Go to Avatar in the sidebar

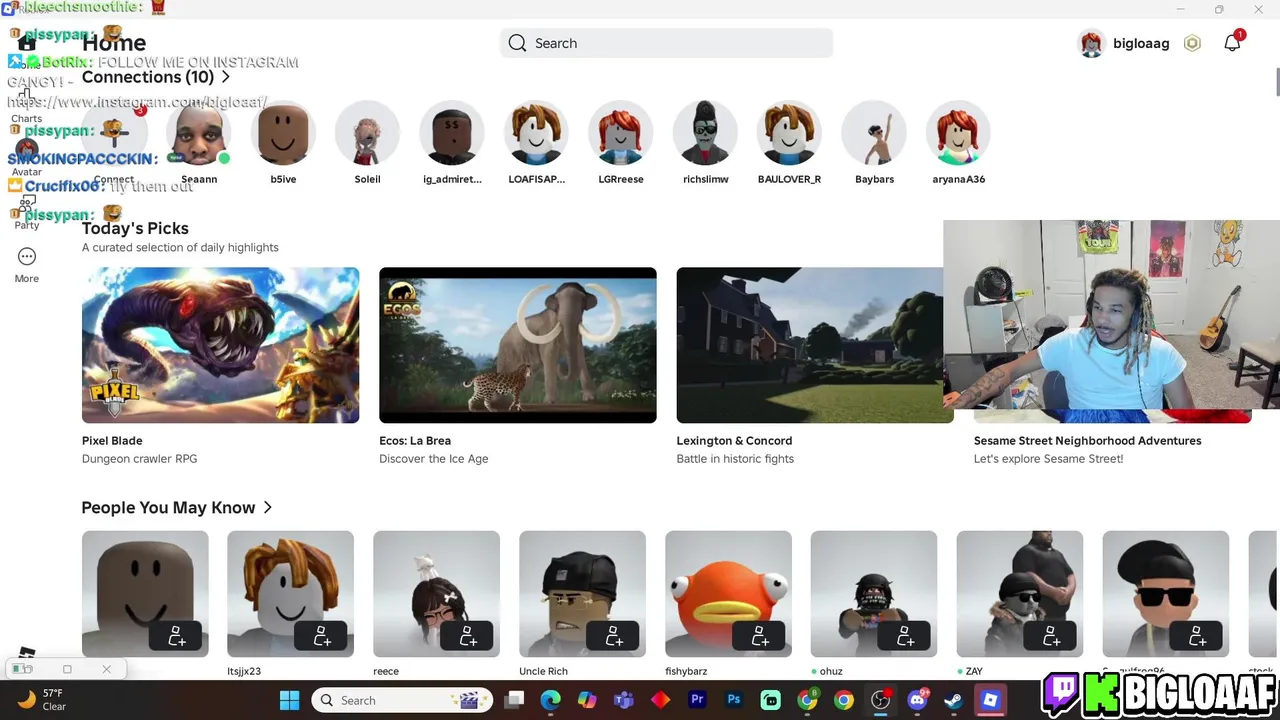coord(26,159)
